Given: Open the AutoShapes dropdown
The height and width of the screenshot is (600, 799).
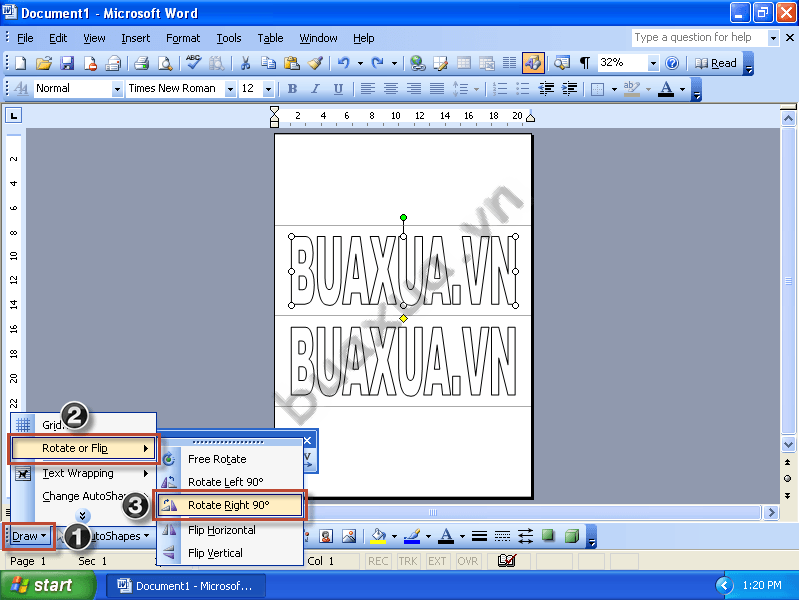Looking at the screenshot, I should 121,536.
